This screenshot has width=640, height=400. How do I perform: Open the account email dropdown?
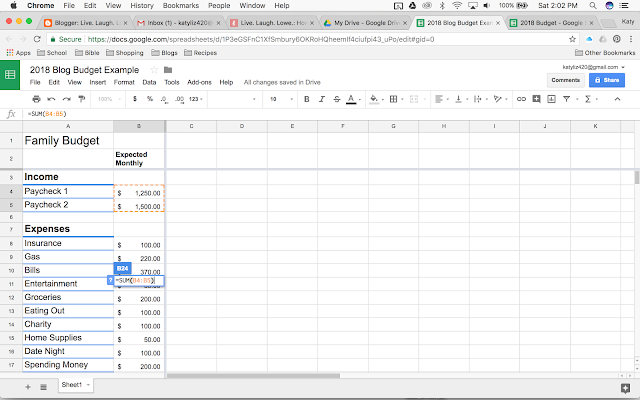[x=593, y=67]
